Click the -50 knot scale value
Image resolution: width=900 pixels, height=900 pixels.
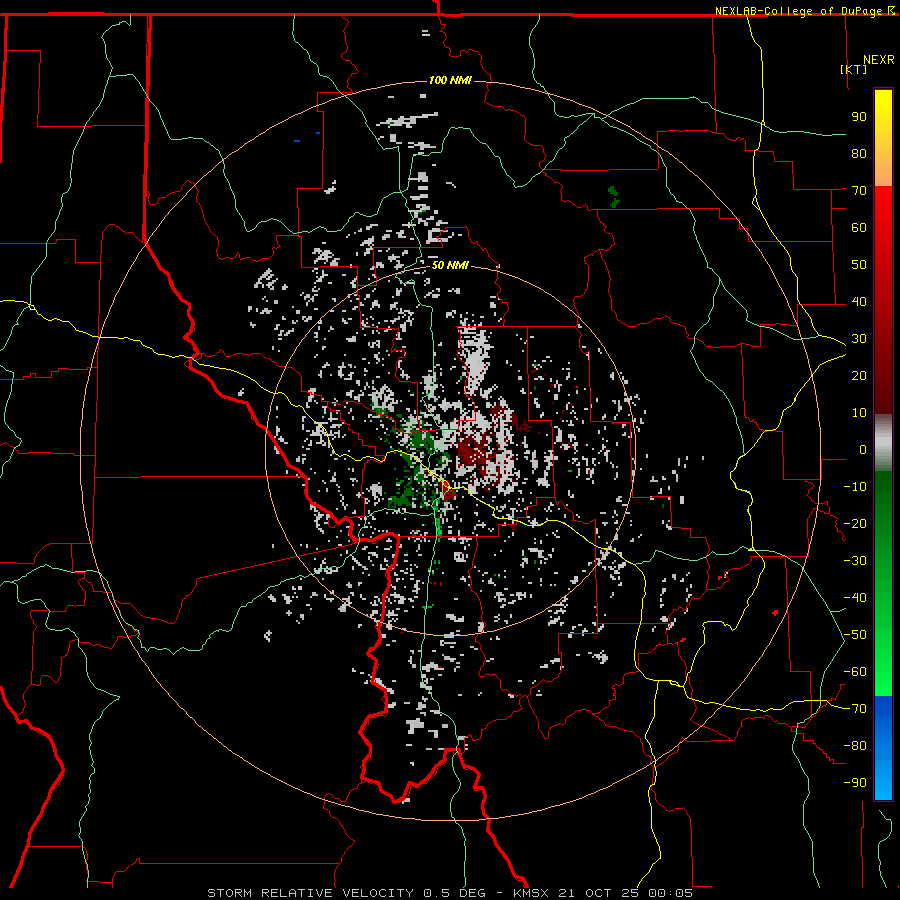coord(855,635)
